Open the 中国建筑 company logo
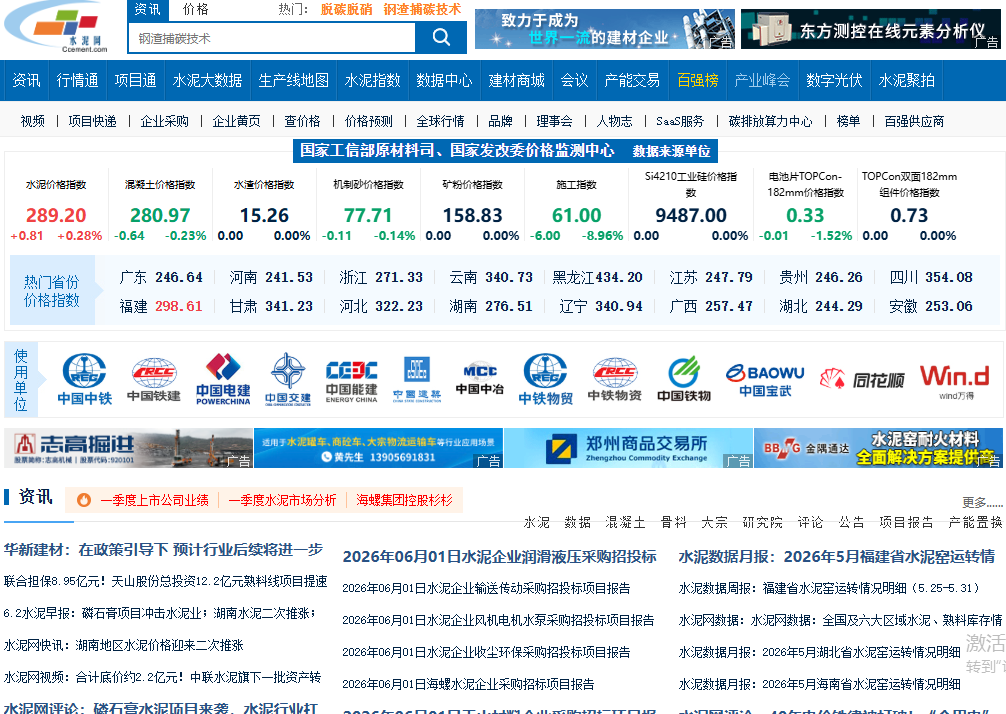This screenshot has width=1006, height=714. tap(417, 379)
